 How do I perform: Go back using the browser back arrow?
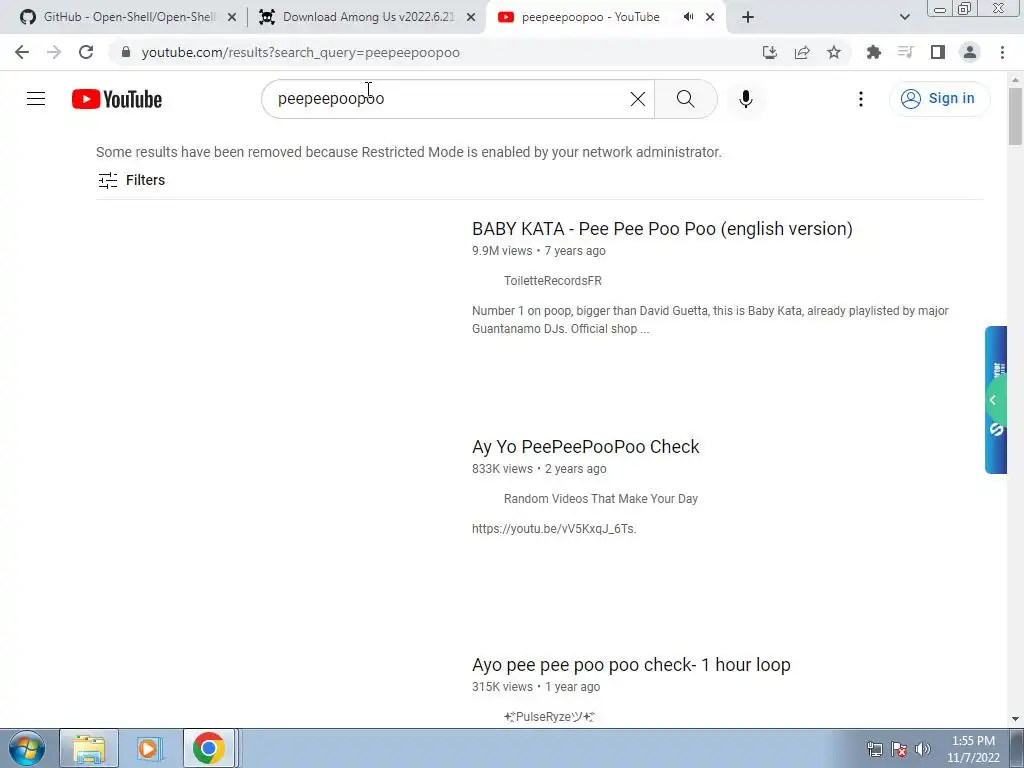coord(22,52)
